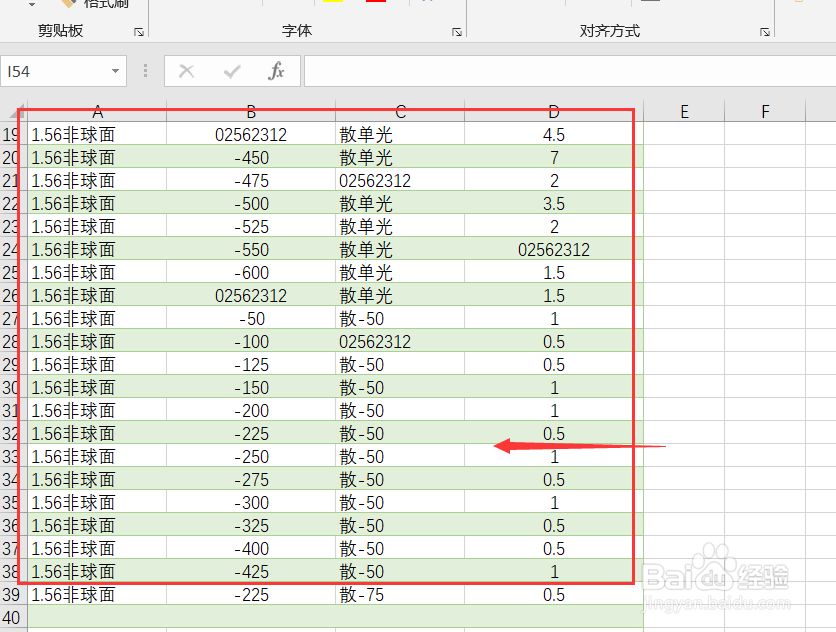Select column A header
Screen dimensions: 836x632
97,111
